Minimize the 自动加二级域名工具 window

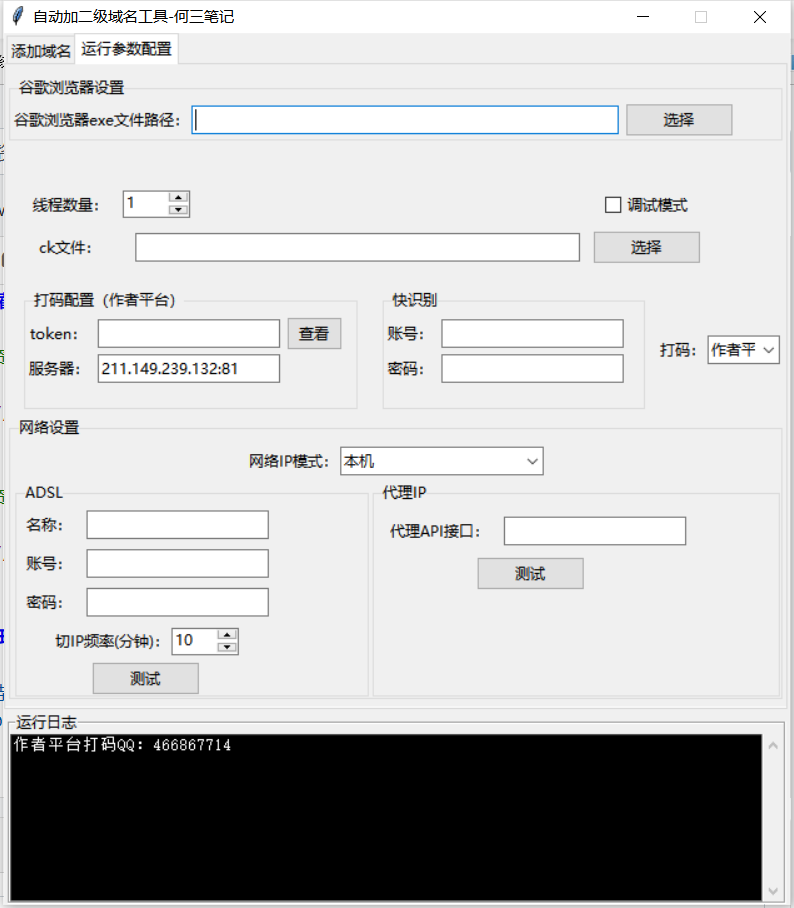click(x=643, y=17)
